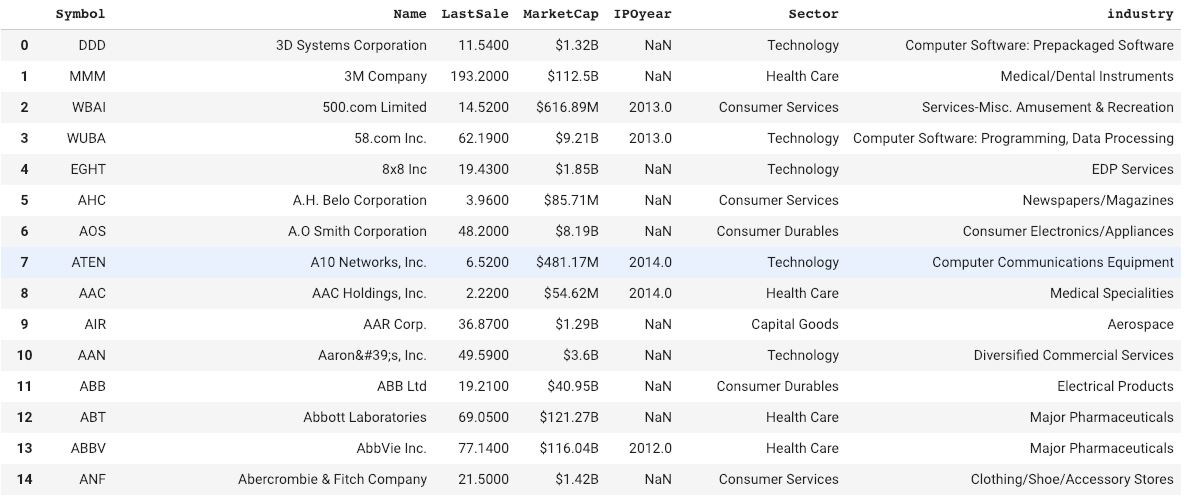
Task: Select the 3M Company name cell
Action: tap(388, 76)
